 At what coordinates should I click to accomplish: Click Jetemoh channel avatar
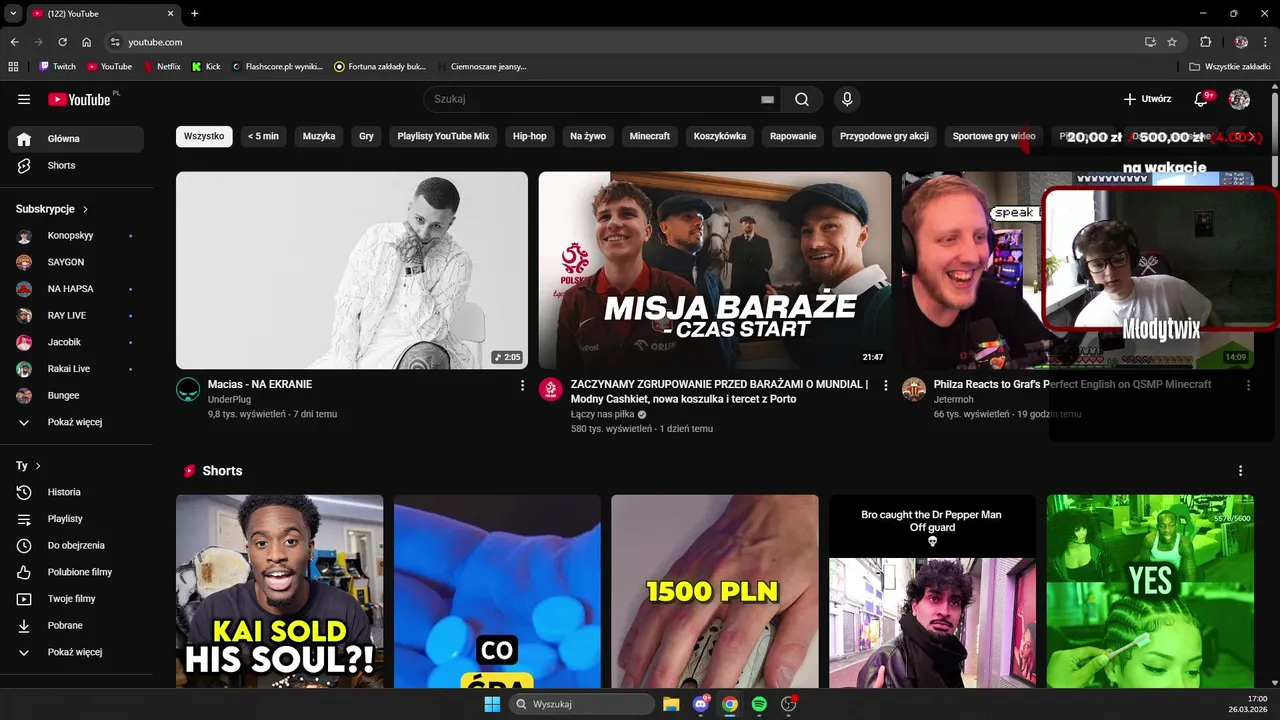914,390
